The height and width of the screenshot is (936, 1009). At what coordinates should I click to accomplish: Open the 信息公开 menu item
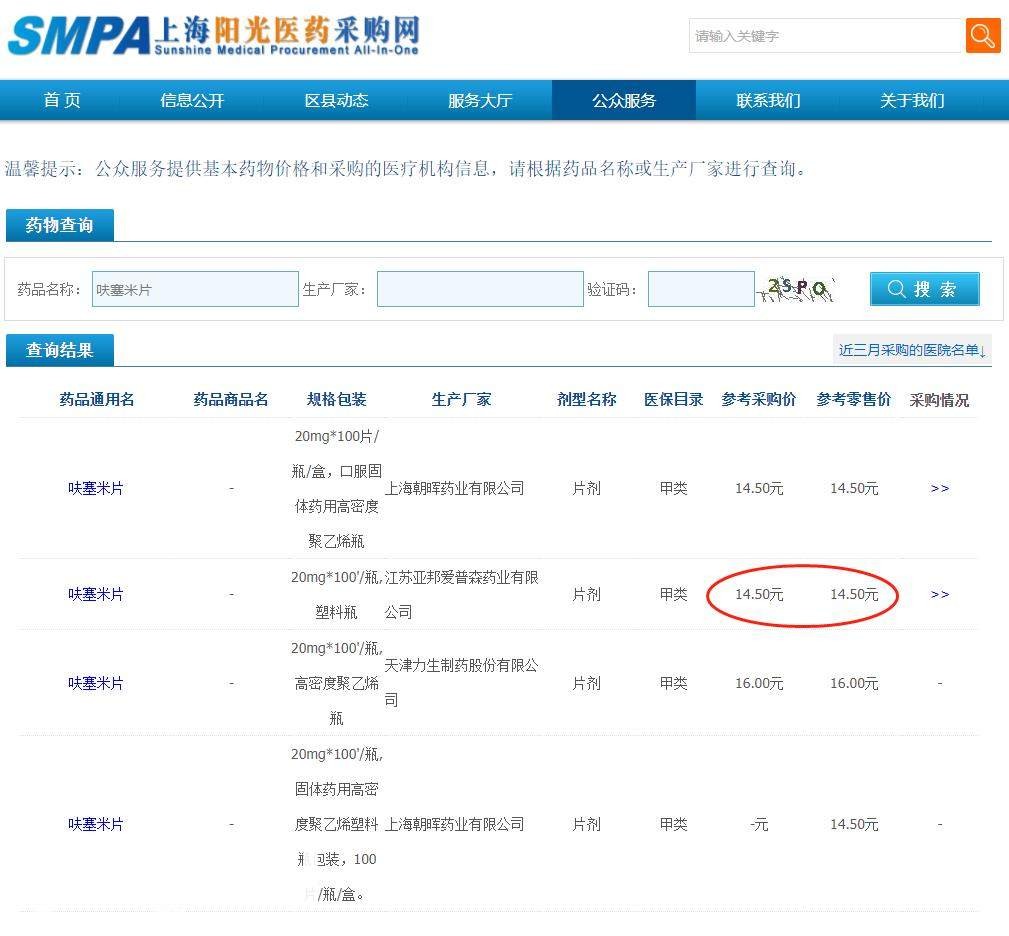pos(192,100)
